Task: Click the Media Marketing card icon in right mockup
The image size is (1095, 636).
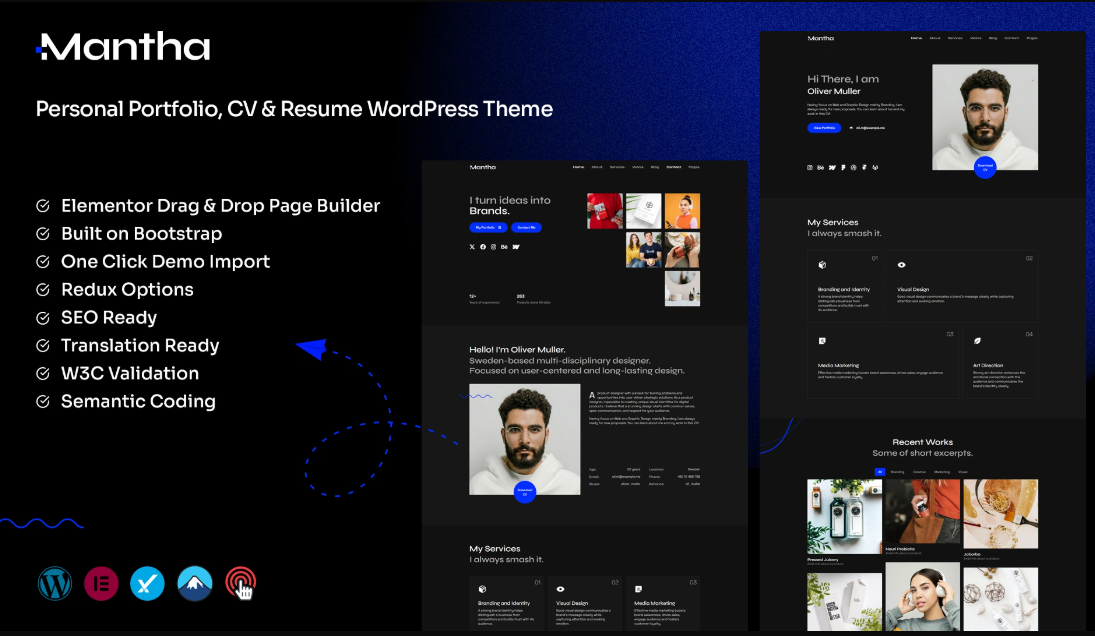Action: click(x=822, y=341)
